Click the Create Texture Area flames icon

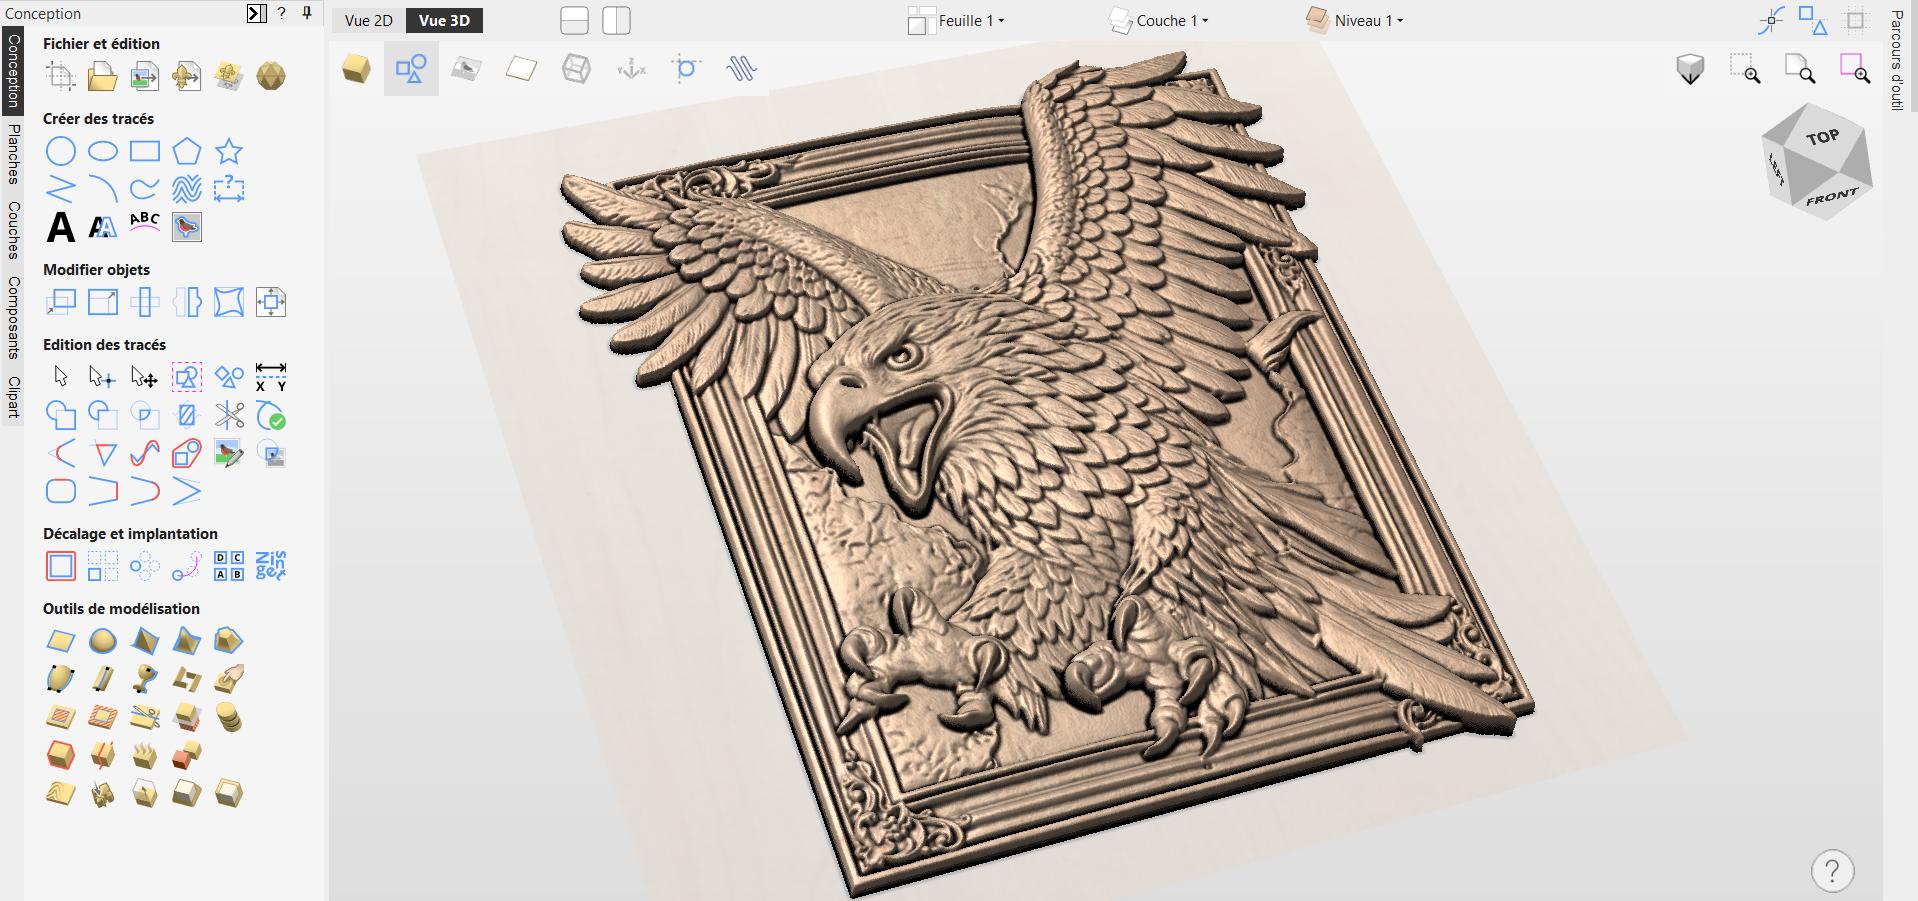145,755
